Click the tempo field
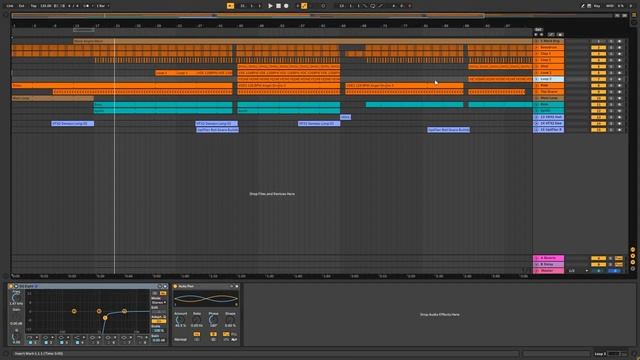The width and height of the screenshot is (640, 360). pyautogui.click(x=46, y=6)
